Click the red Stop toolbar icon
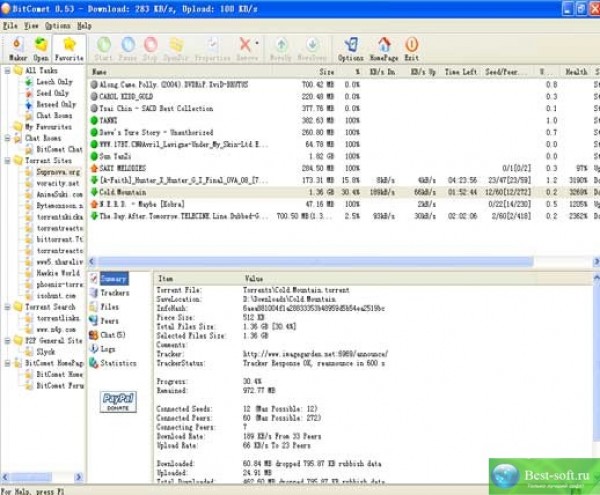 click(150, 49)
